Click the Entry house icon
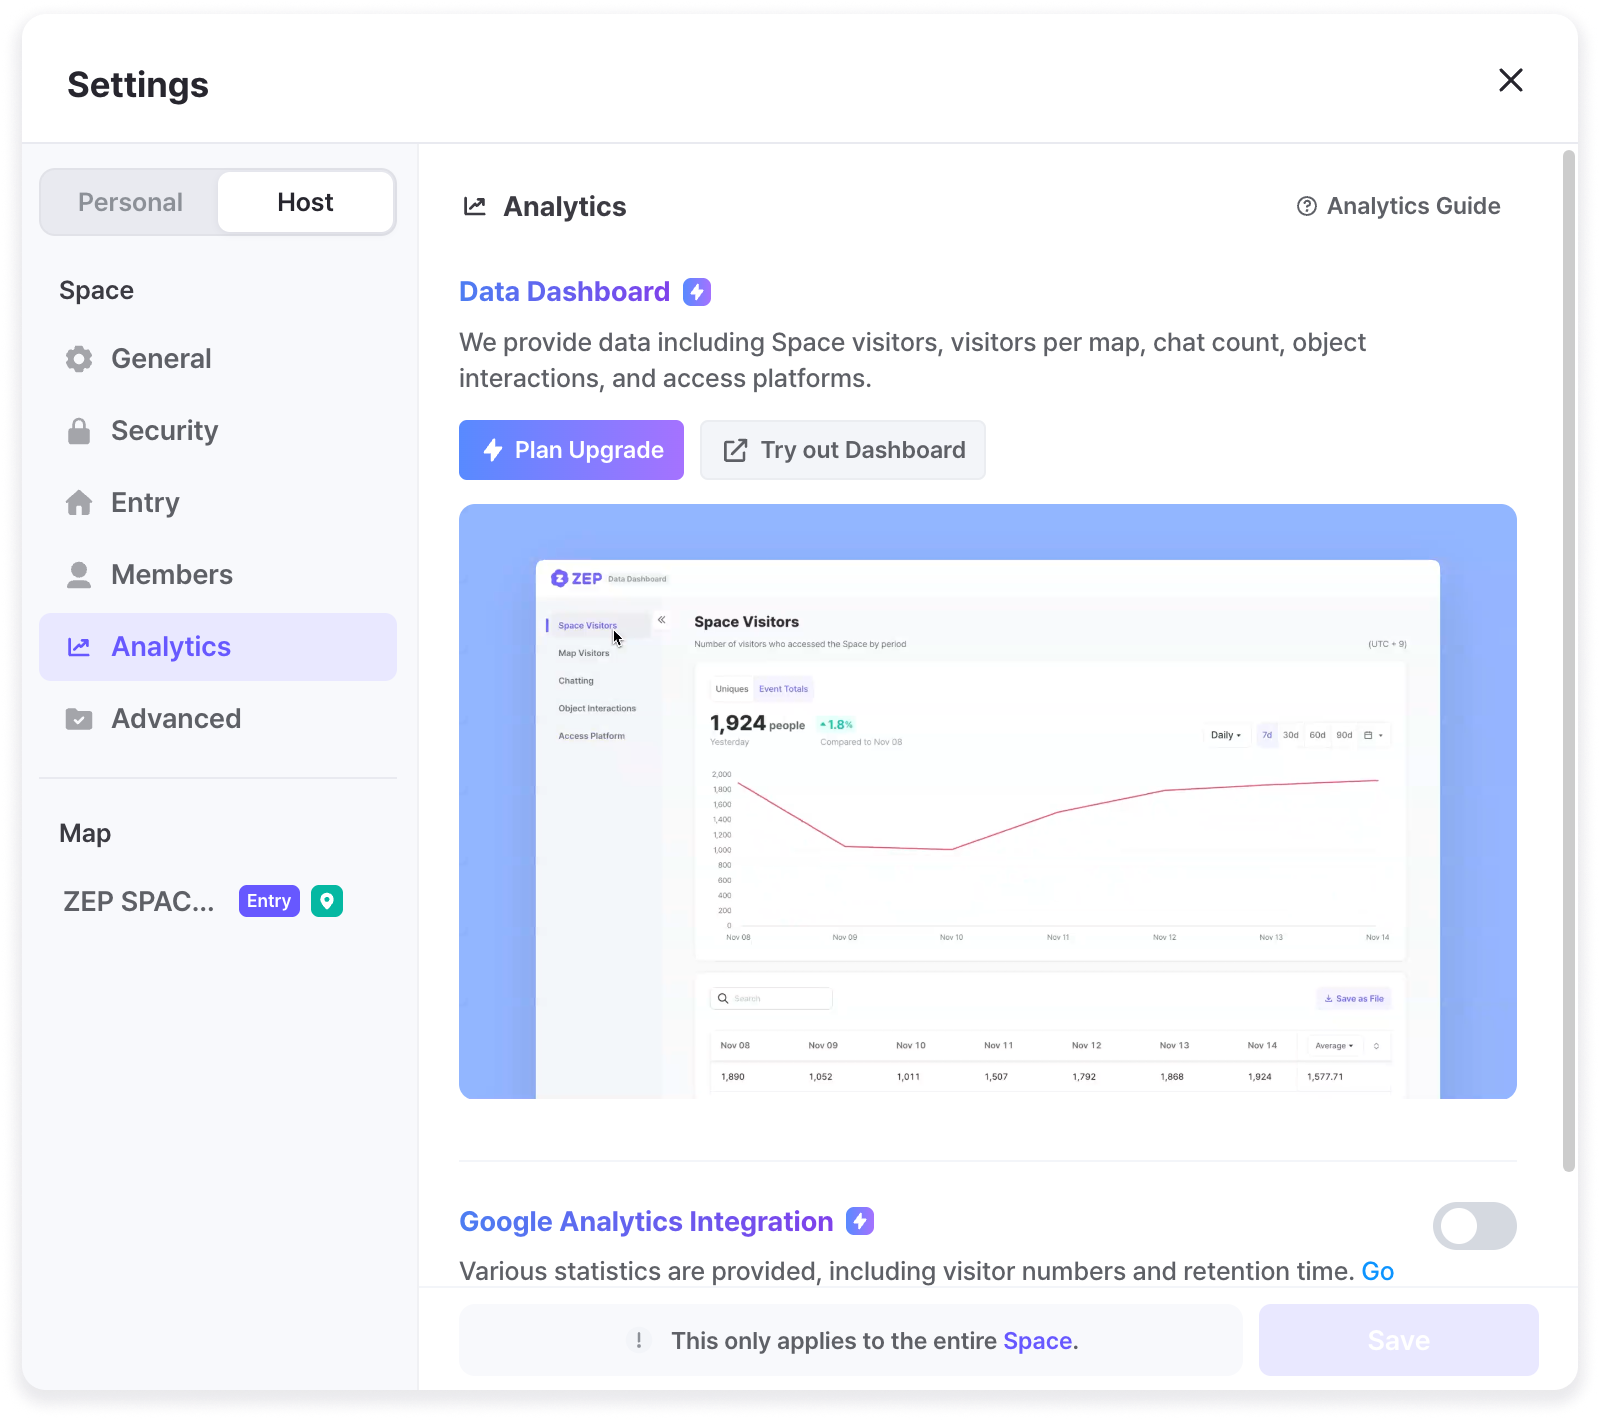This screenshot has height=1420, width=1600. click(79, 502)
